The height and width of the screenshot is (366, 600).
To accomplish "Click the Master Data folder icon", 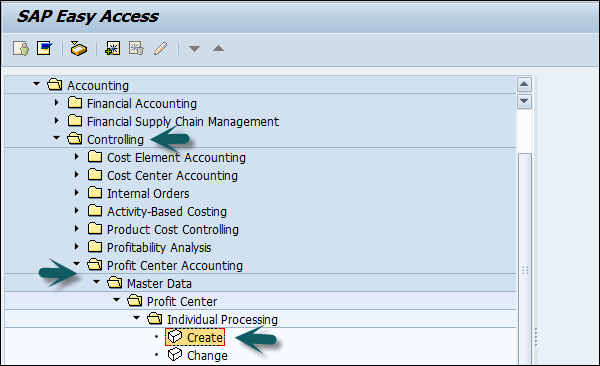I will tap(114, 283).
